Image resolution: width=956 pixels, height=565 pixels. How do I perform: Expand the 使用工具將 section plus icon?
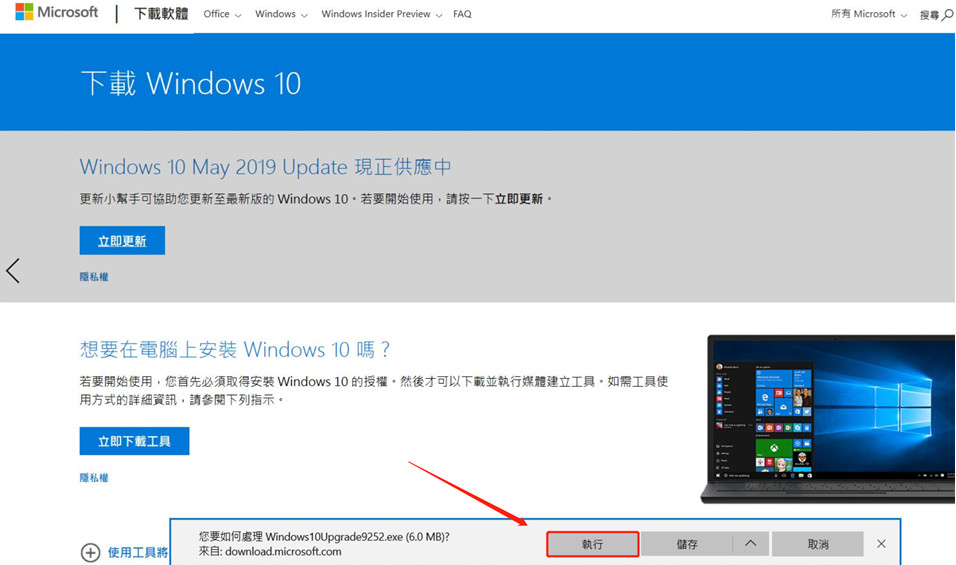[x=90, y=553]
